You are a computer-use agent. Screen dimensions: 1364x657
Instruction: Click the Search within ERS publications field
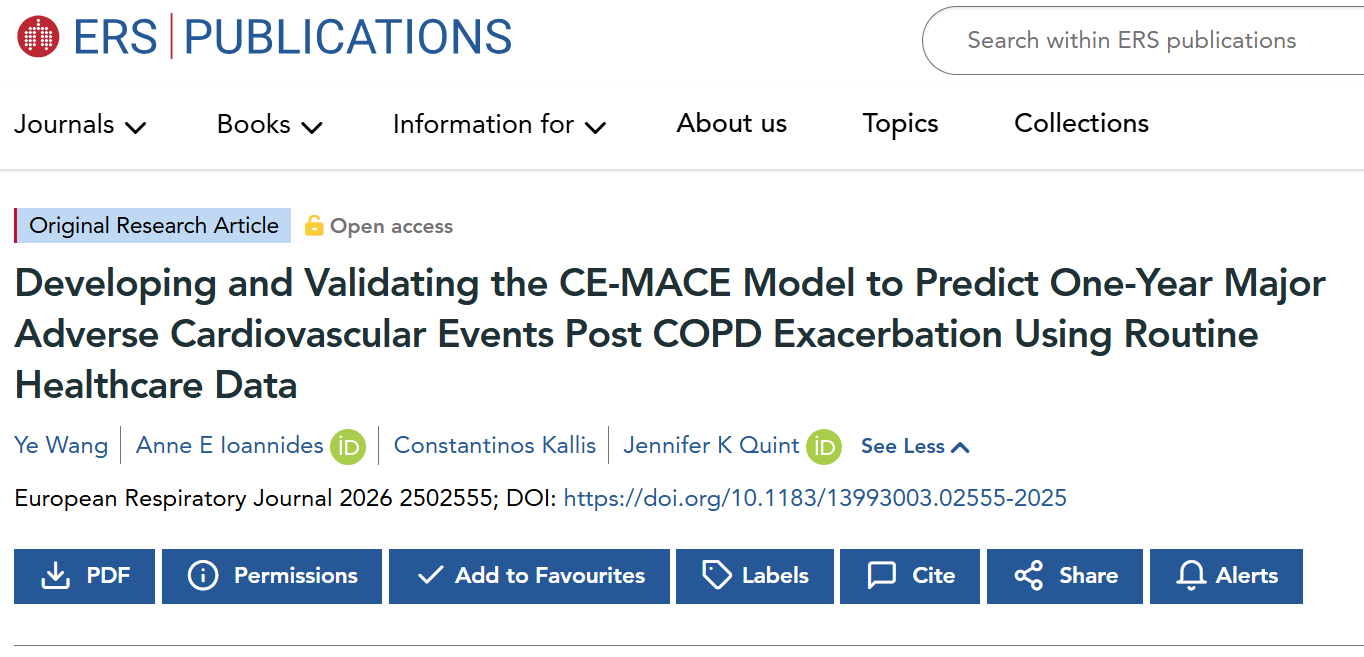[1140, 41]
